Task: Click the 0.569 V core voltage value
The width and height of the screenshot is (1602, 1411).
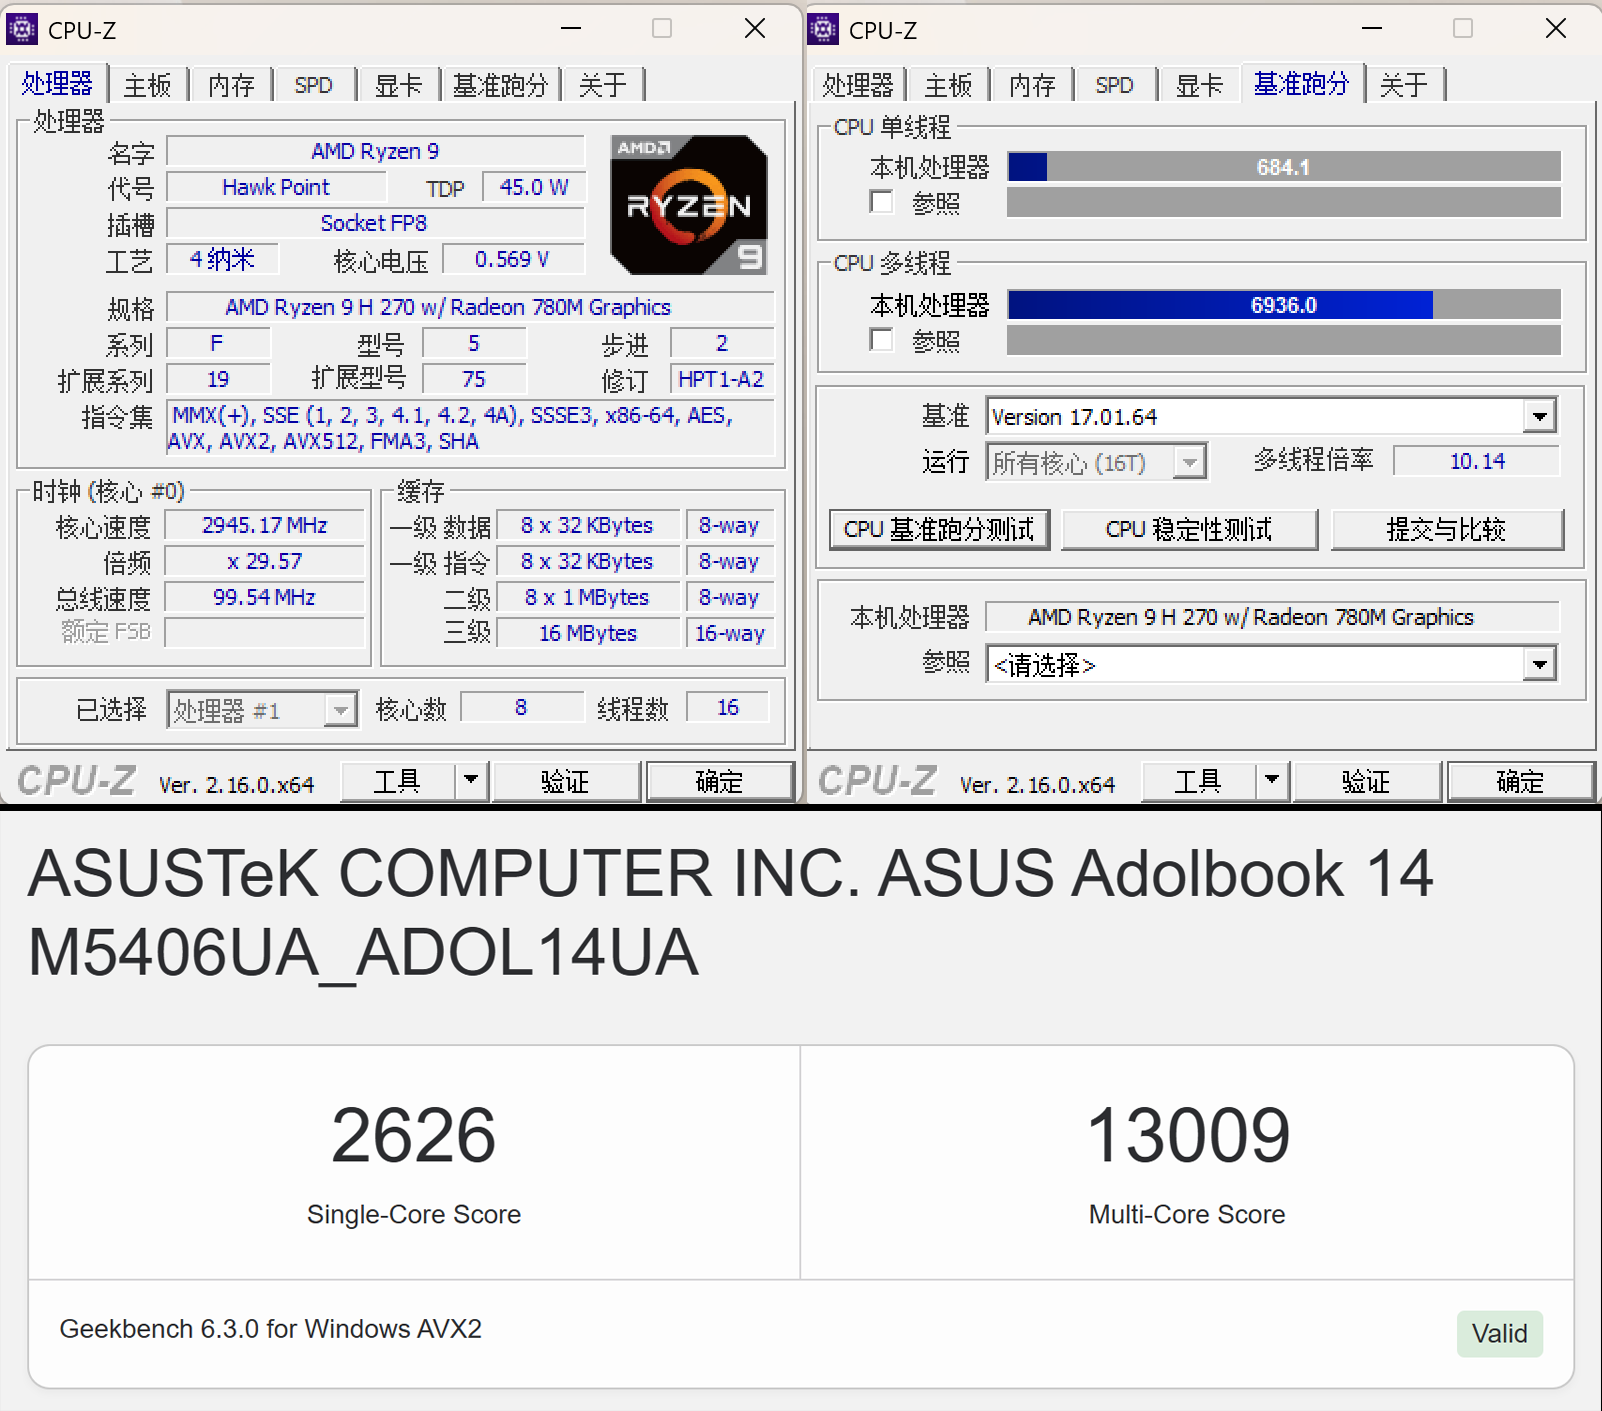Action: point(512,259)
